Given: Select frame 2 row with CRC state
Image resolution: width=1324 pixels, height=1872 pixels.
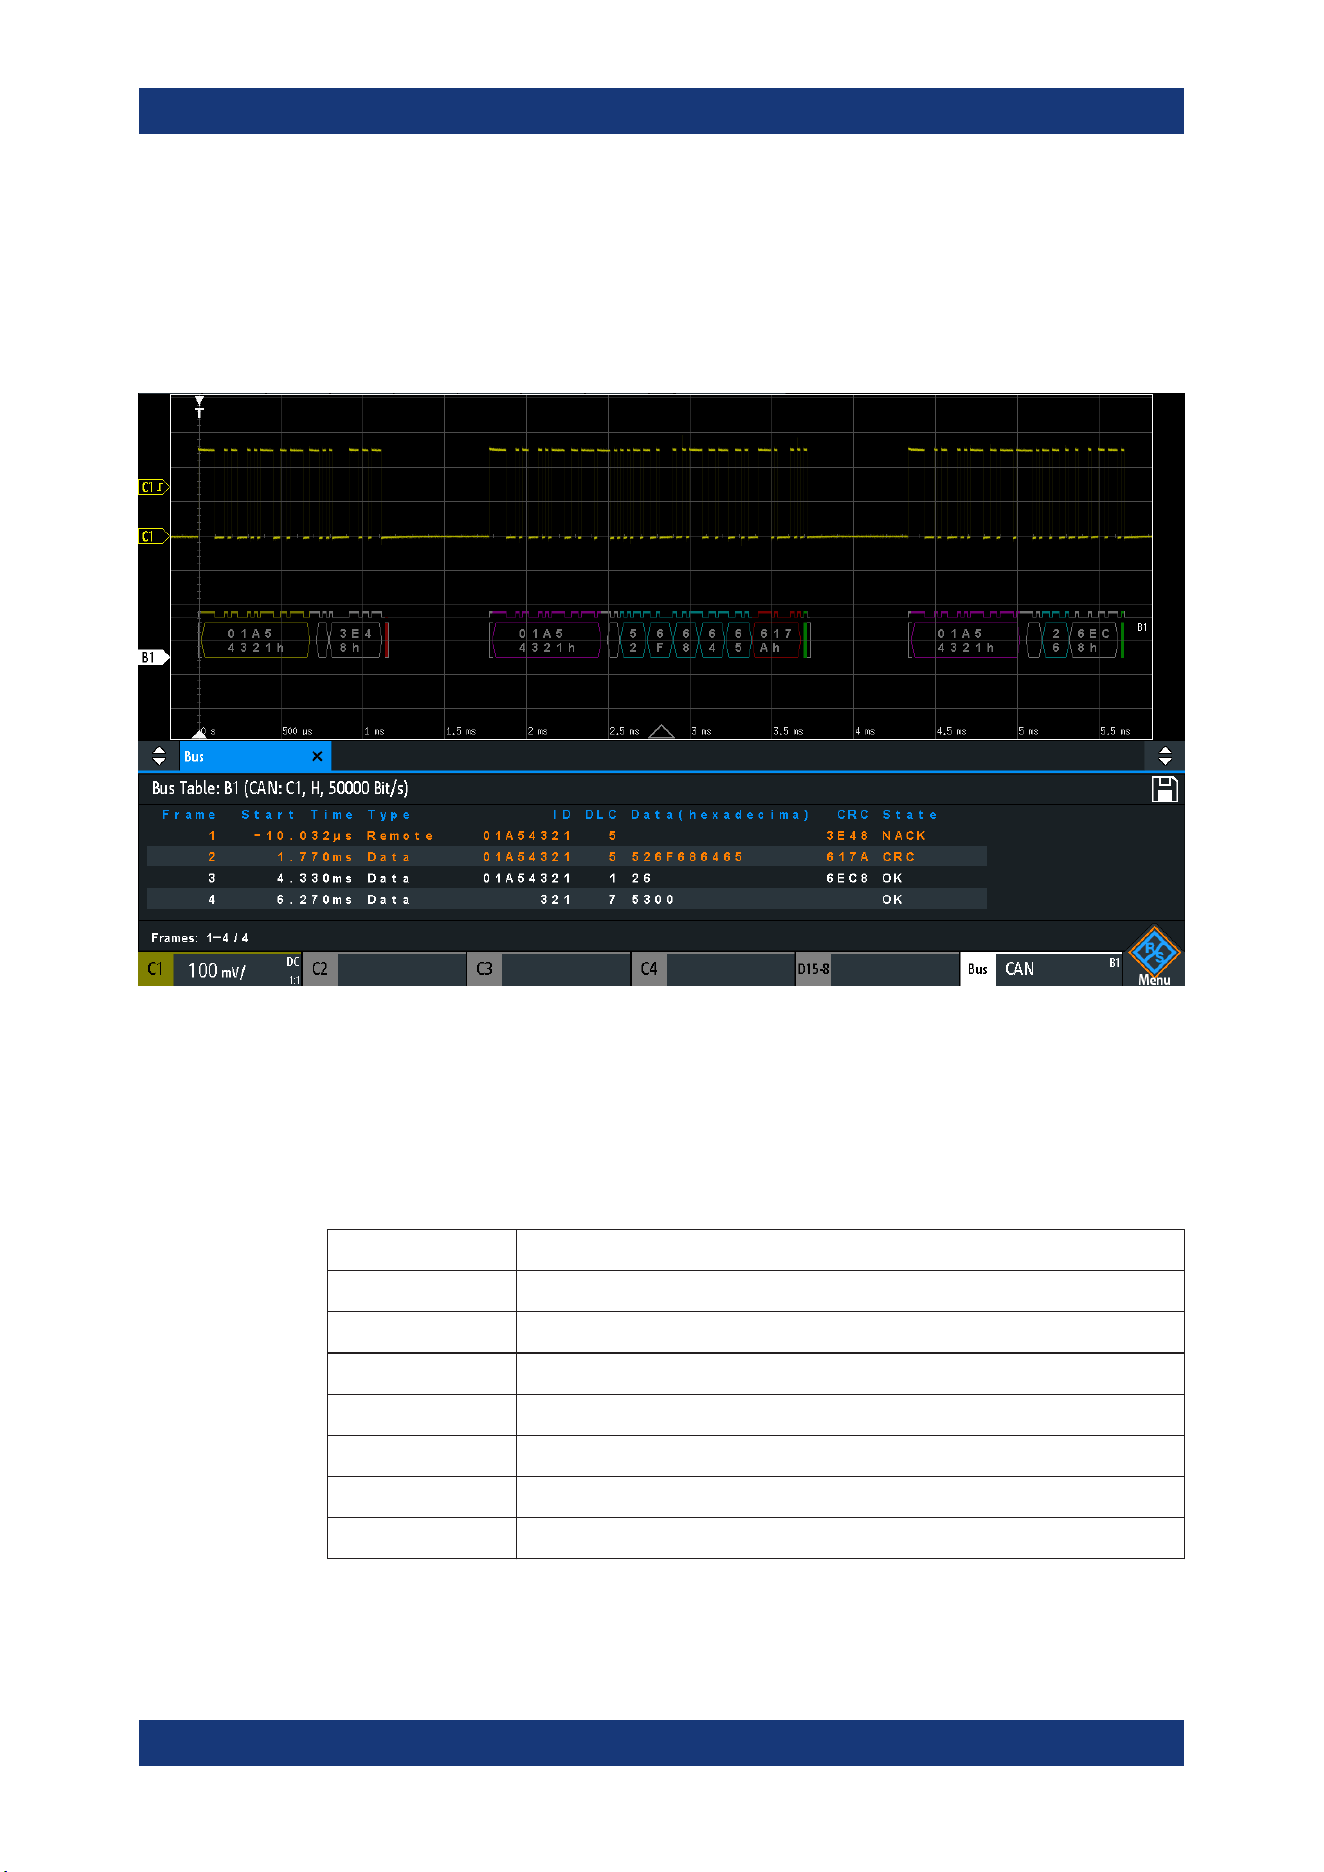Looking at the screenshot, I should tap(566, 857).
